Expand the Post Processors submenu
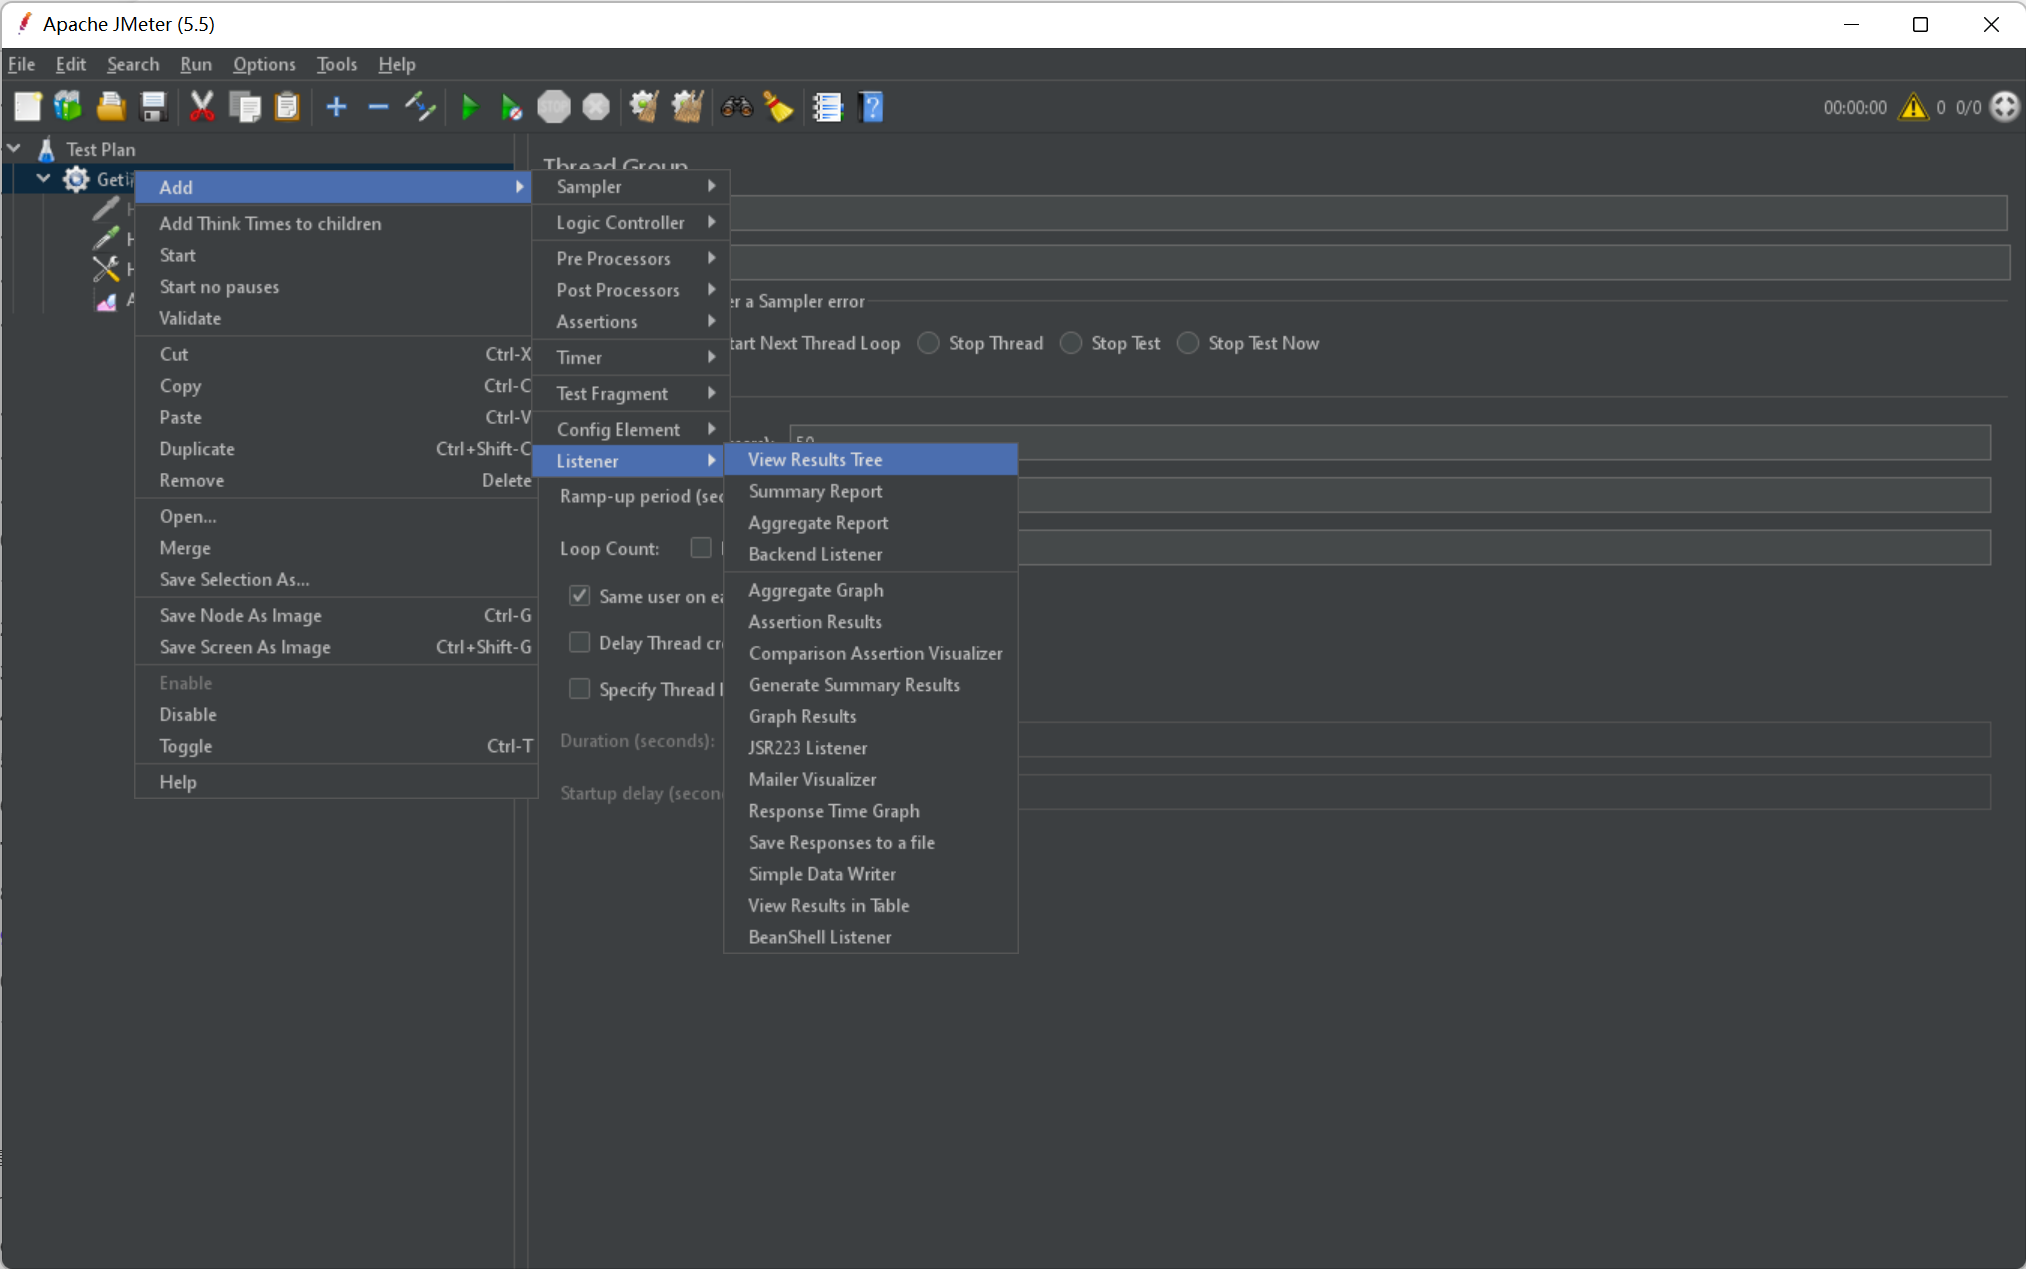 (631, 290)
